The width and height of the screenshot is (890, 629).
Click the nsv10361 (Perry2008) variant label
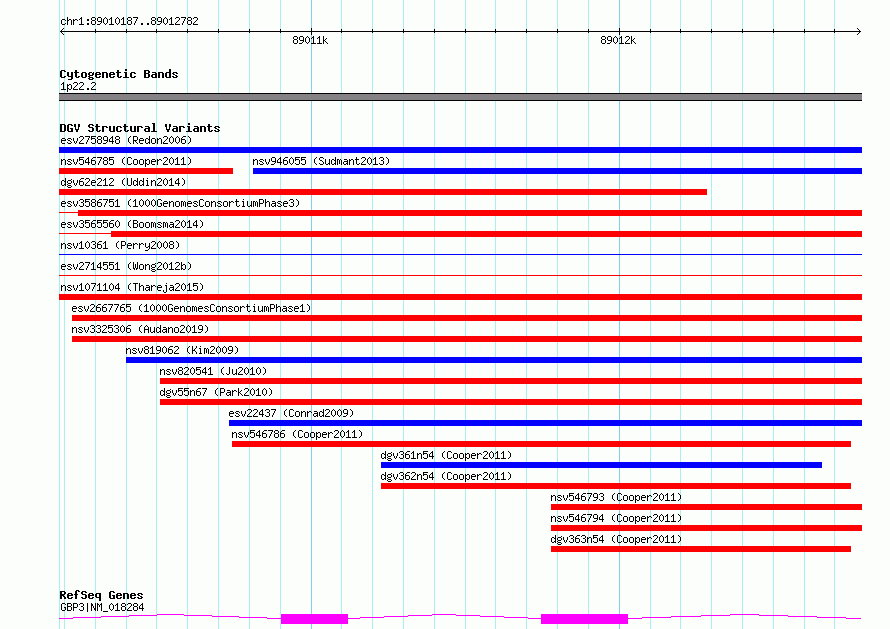pos(120,245)
